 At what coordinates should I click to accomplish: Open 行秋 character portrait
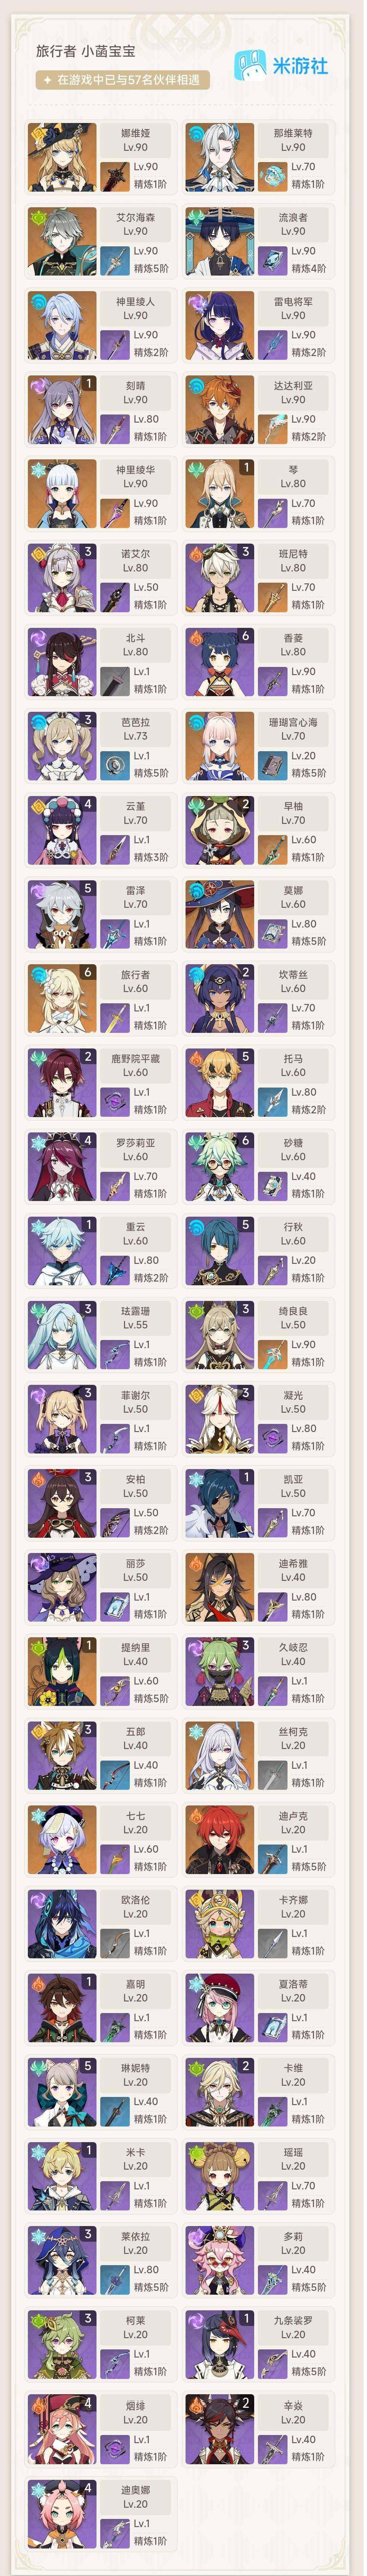(x=219, y=1249)
